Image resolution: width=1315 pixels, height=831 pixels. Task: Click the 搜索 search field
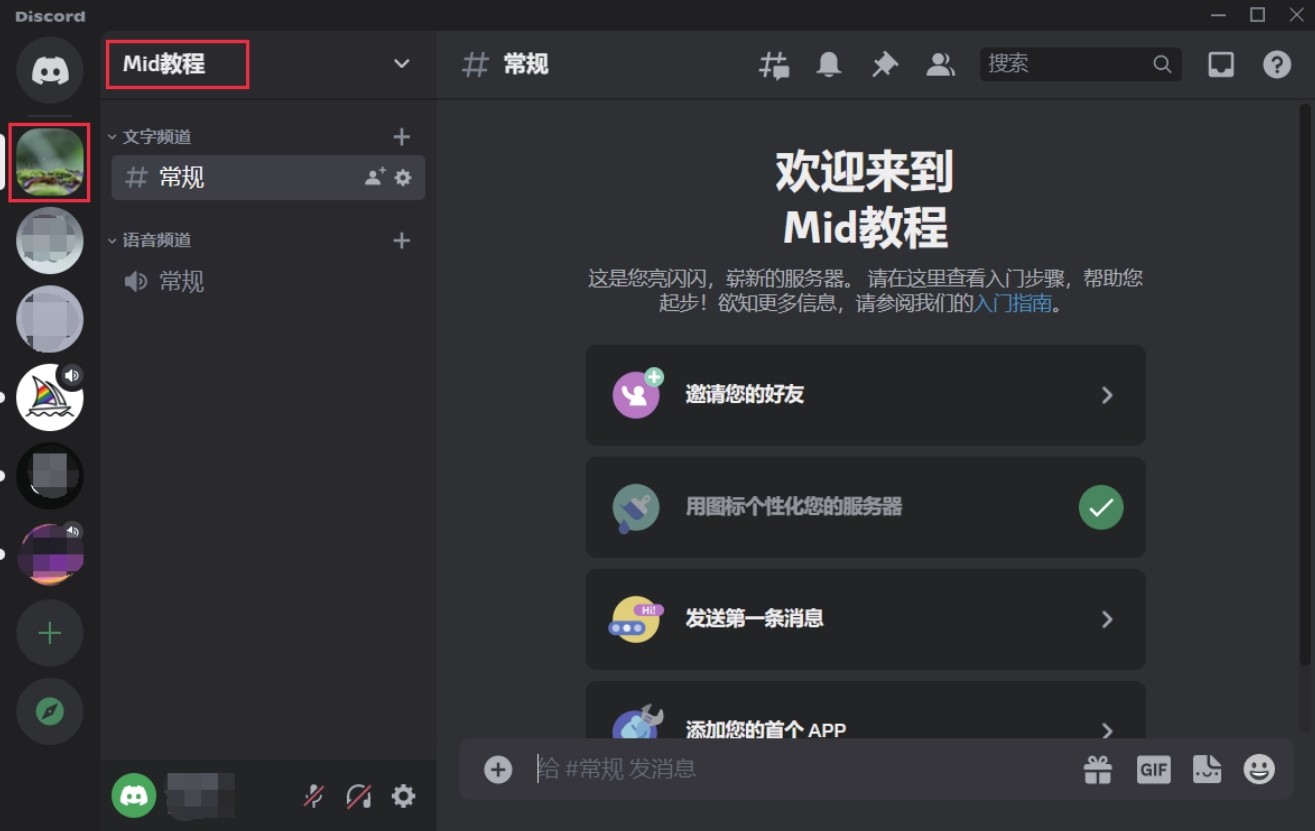coord(1080,64)
